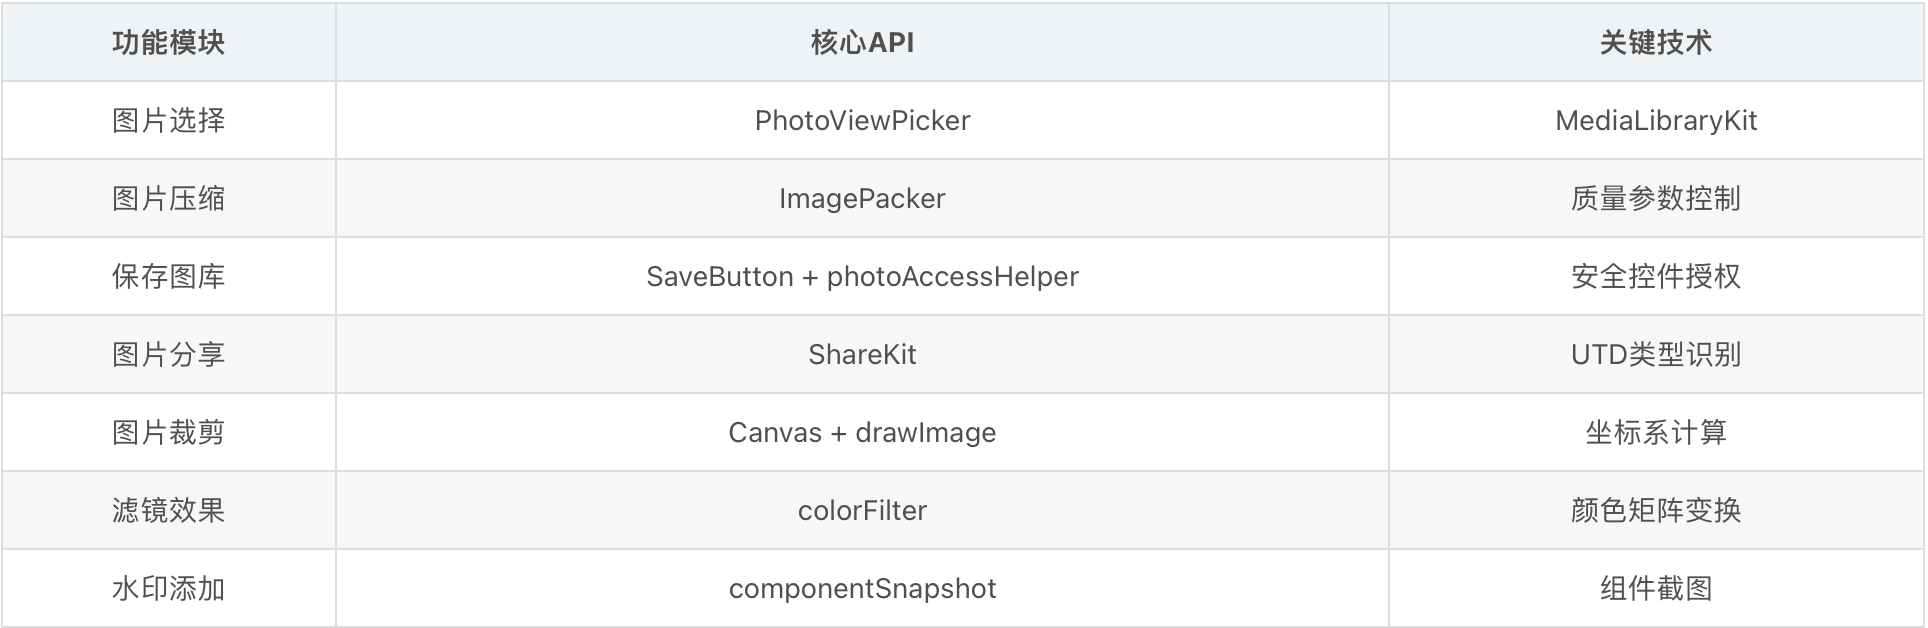Select the 图片选择 table cell
Screen dimensions: 1928x628
click(168, 120)
